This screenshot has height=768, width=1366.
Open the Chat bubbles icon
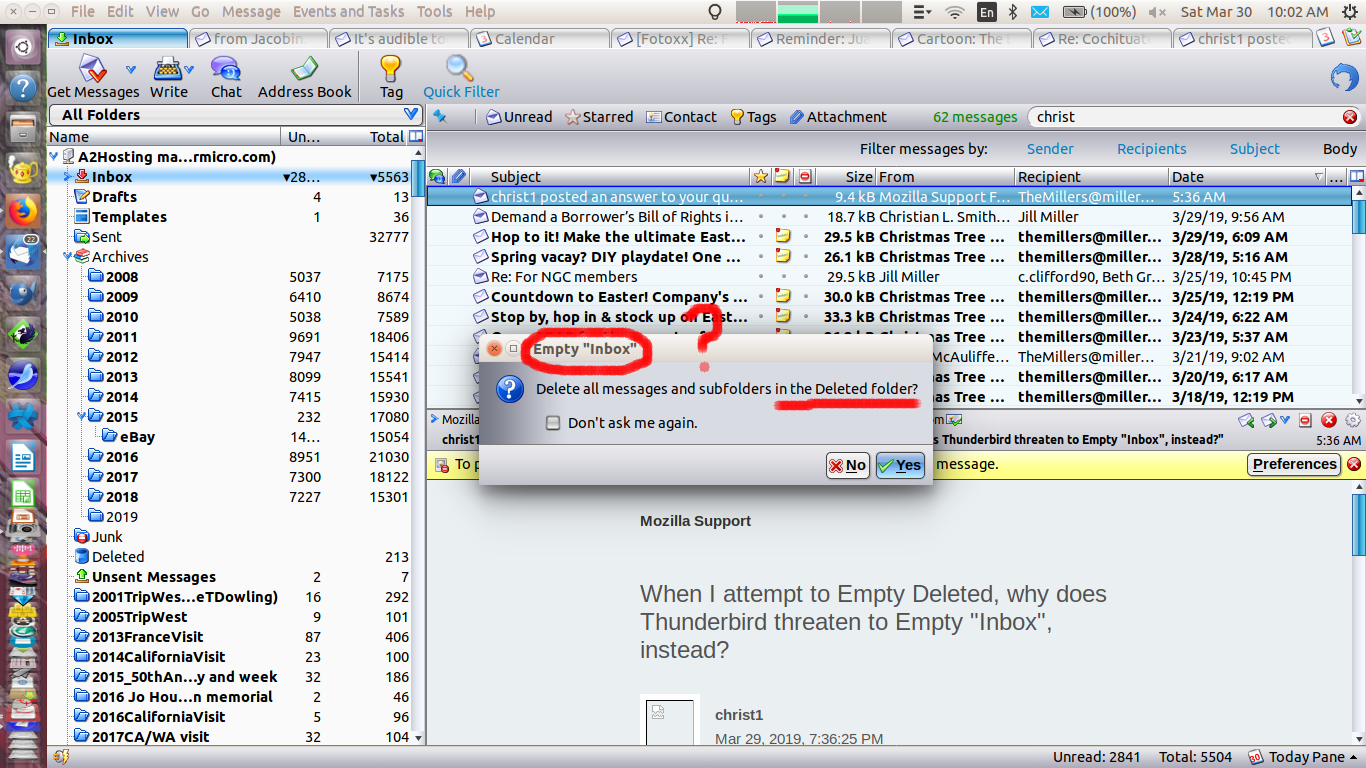226,69
